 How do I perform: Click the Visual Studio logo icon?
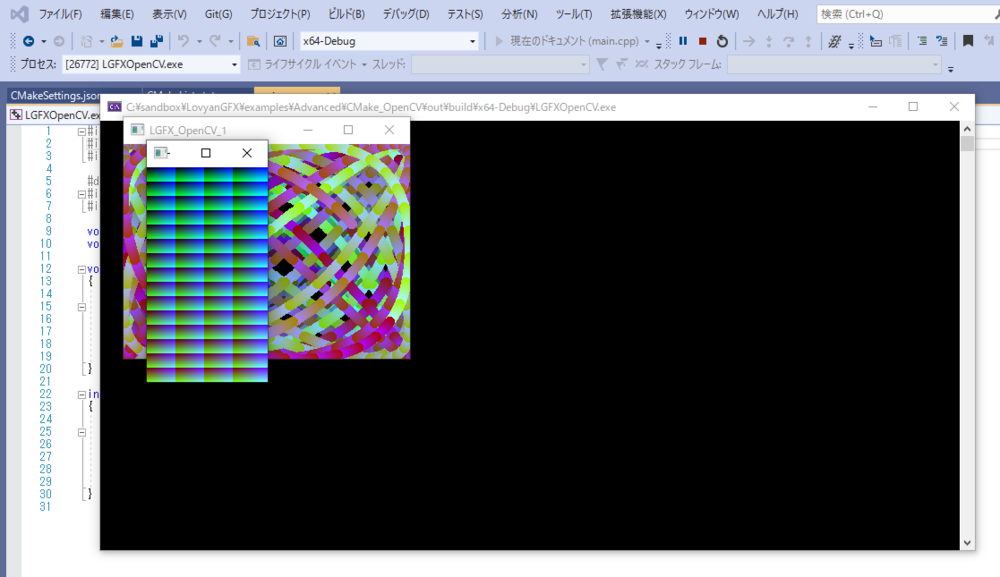(20, 14)
